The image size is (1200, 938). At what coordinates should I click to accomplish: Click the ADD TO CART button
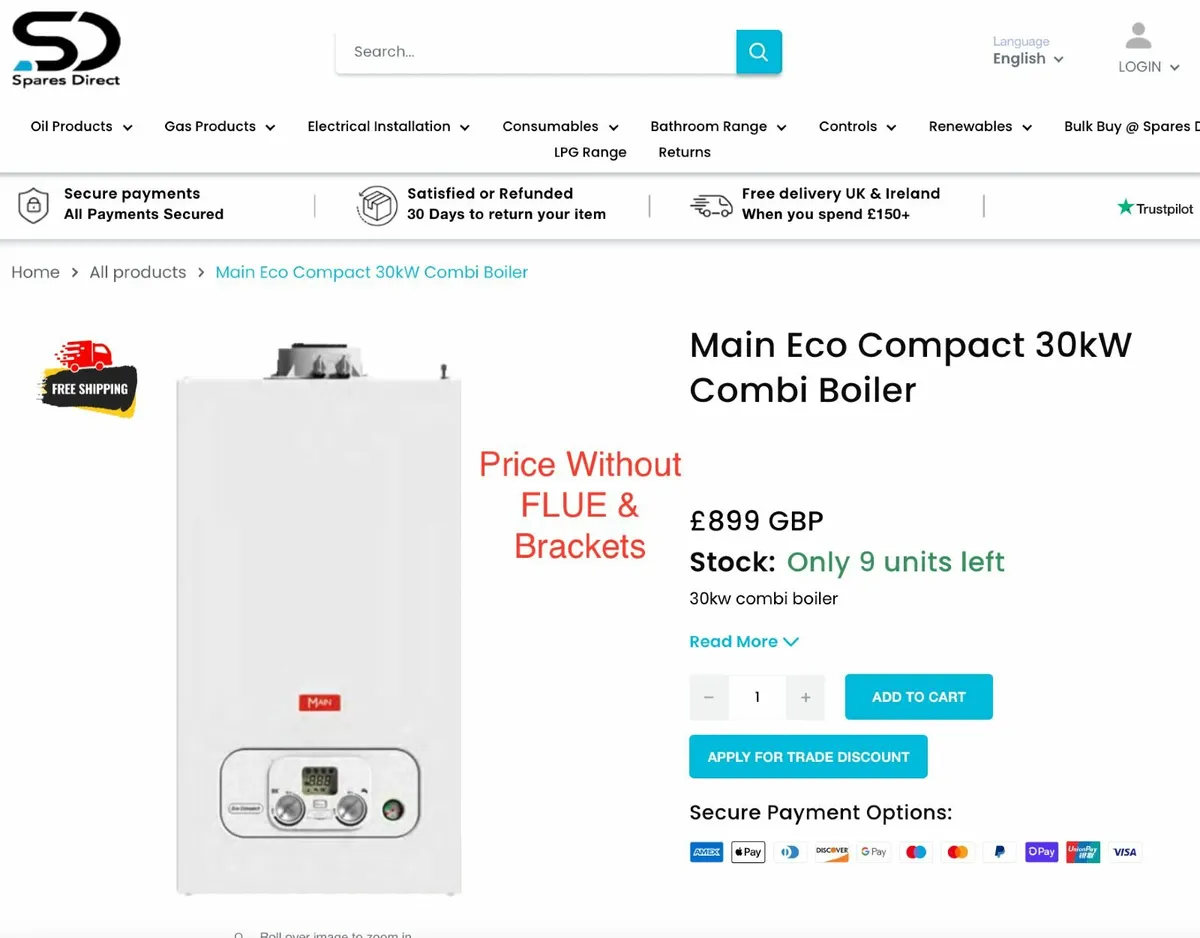coord(918,697)
